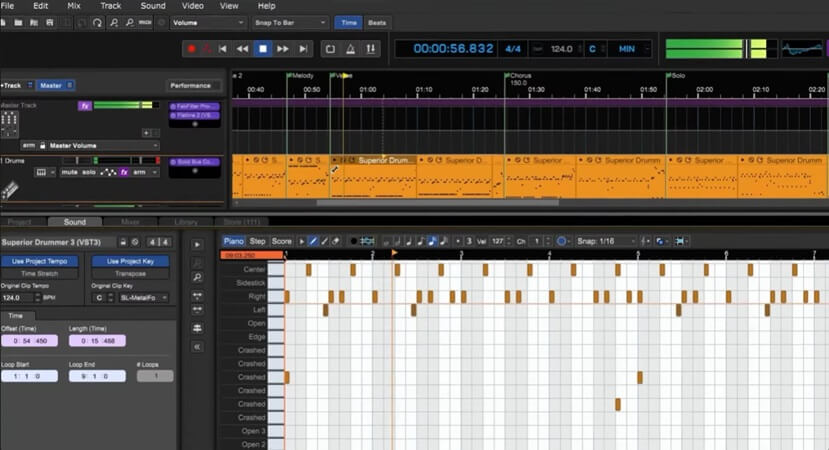The width and height of the screenshot is (829, 450).
Task: Open the Snap 1/16 dropdown
Action: pos(606,241)
